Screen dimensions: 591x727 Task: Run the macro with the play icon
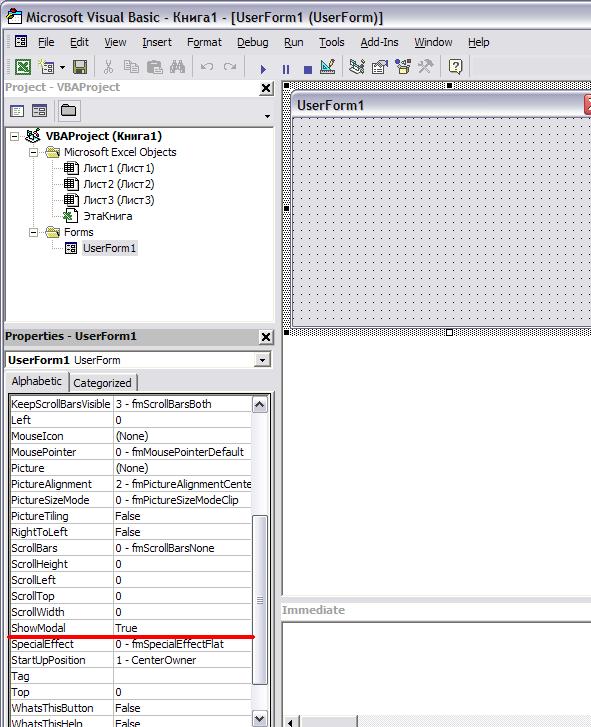tap(263, 70)
